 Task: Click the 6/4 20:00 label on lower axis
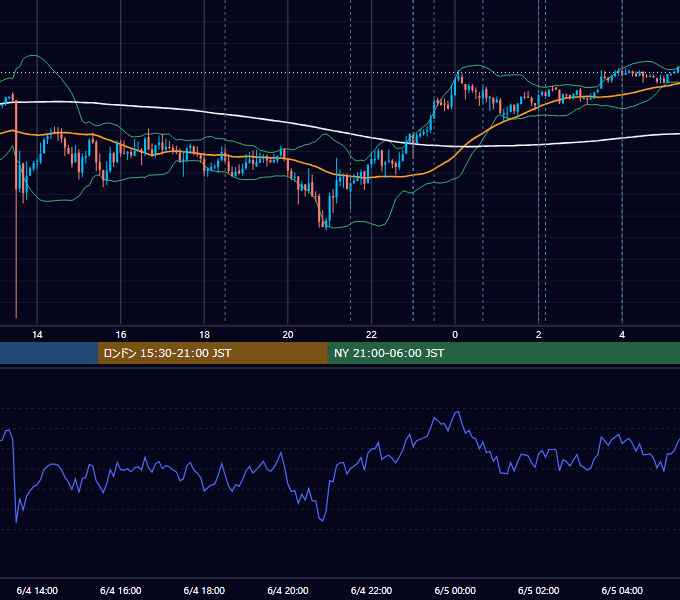pos(288,590)
